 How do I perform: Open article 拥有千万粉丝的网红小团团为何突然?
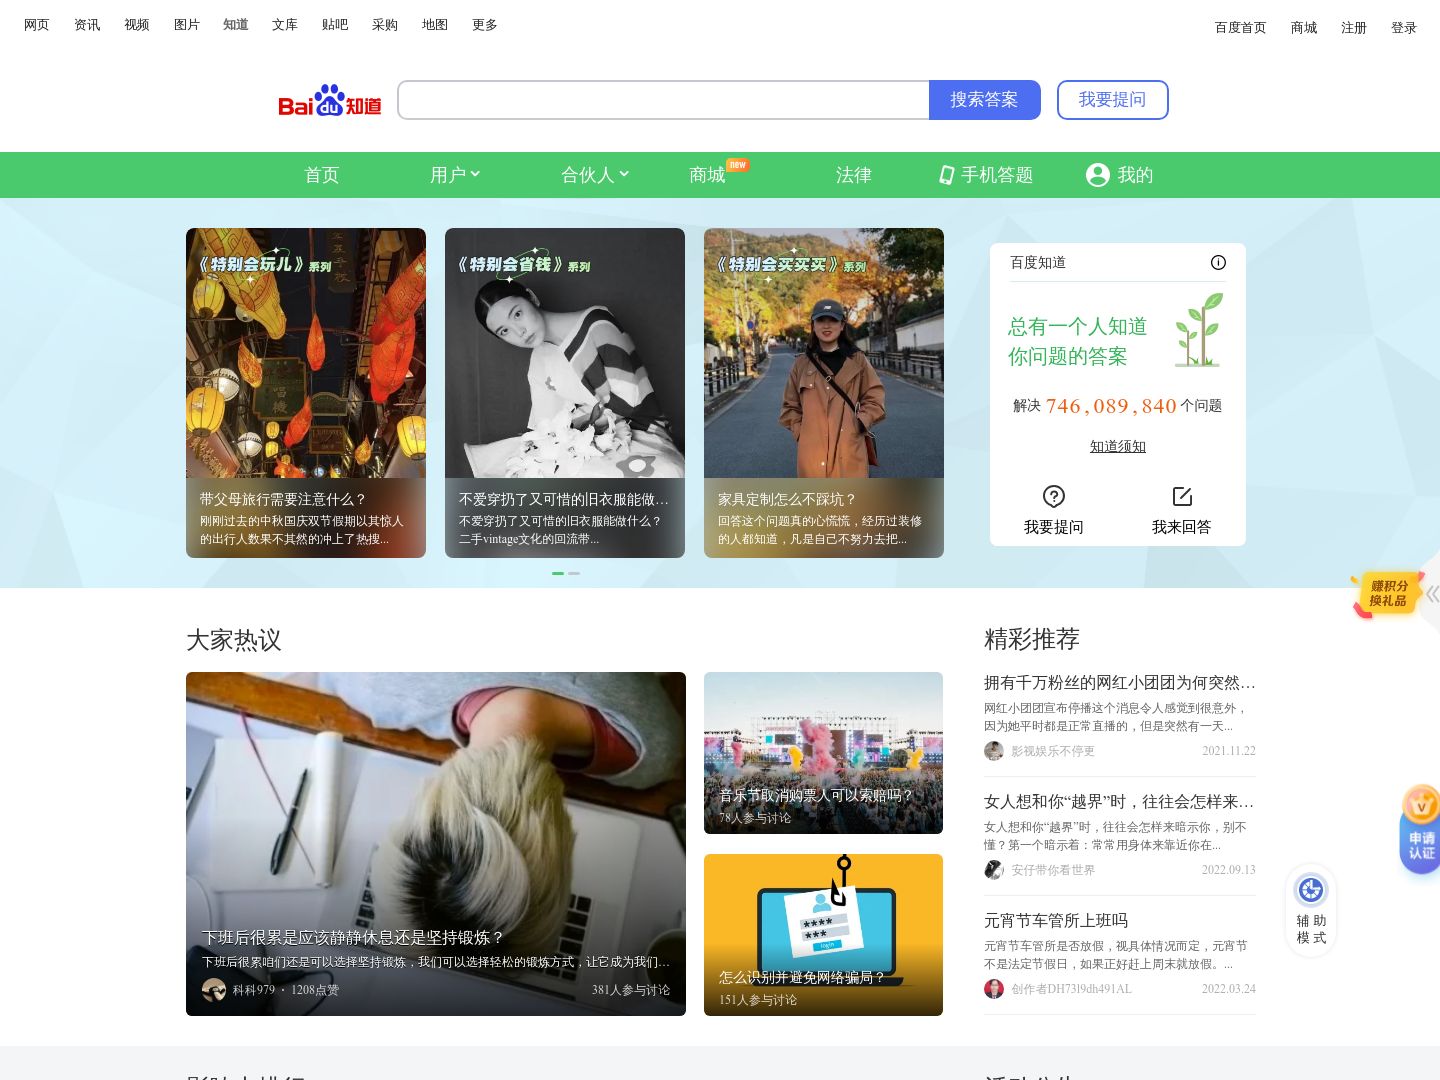click(1120, 683)
